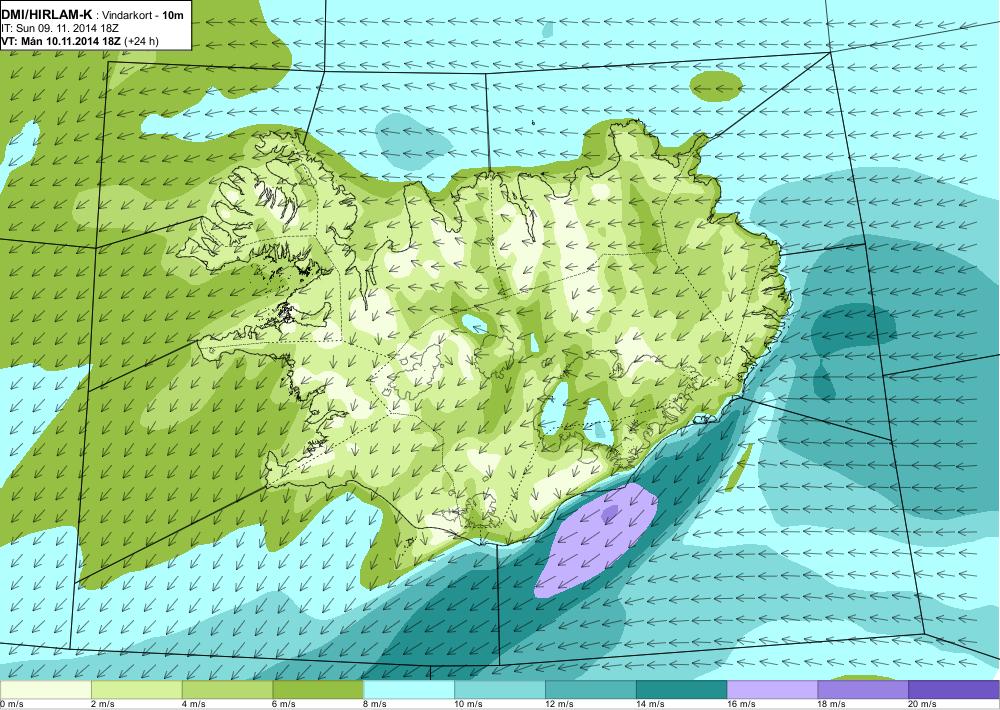Click the '18 m/s' legend label

[x=832, y=704]
